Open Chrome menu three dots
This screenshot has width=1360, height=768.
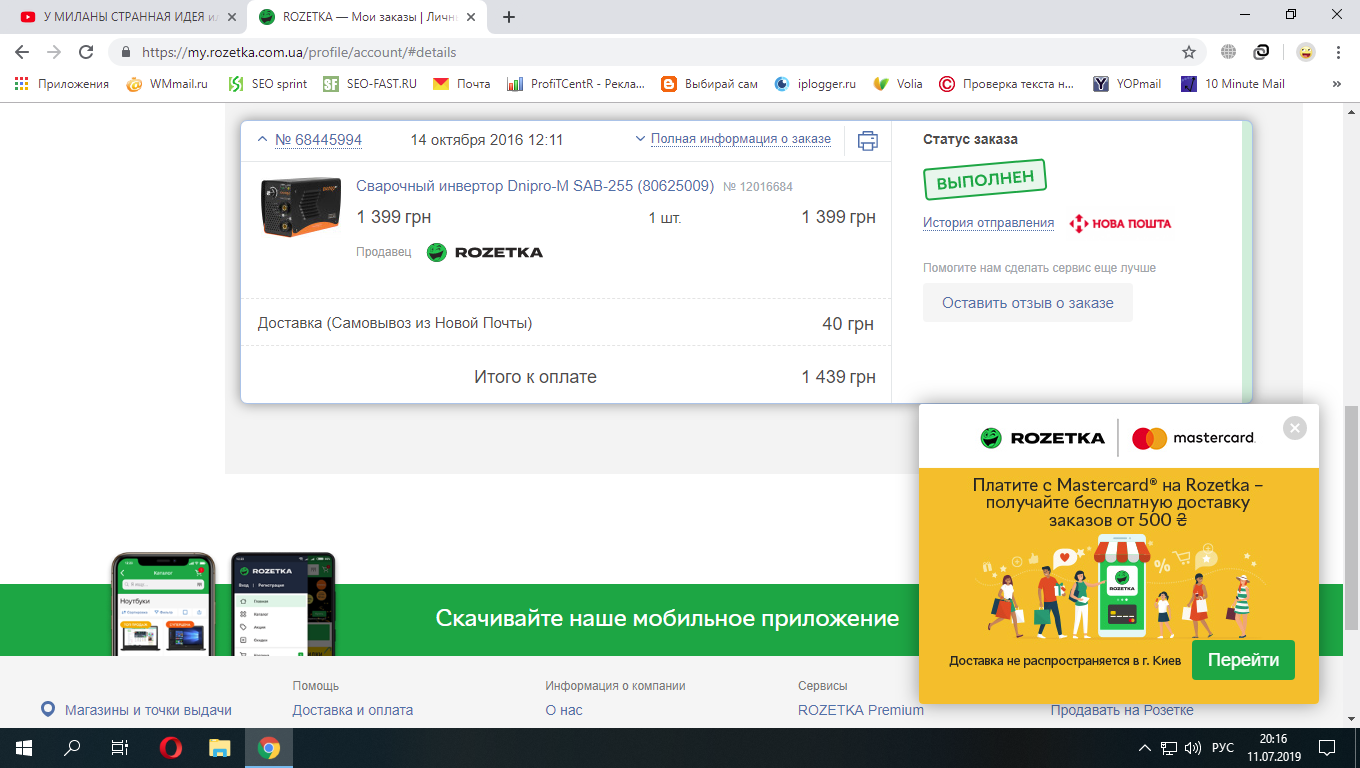(1338, 52)
